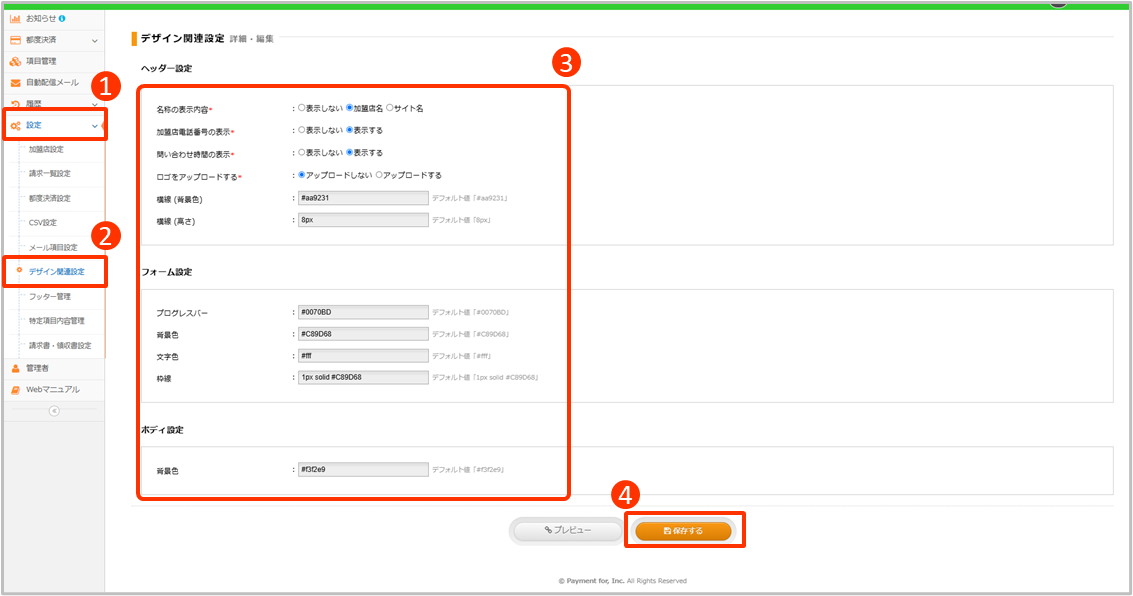Select 表示しない for 加盟店電話番号の表示
This screenshot has width=1133, height=596.
(301, 130)
